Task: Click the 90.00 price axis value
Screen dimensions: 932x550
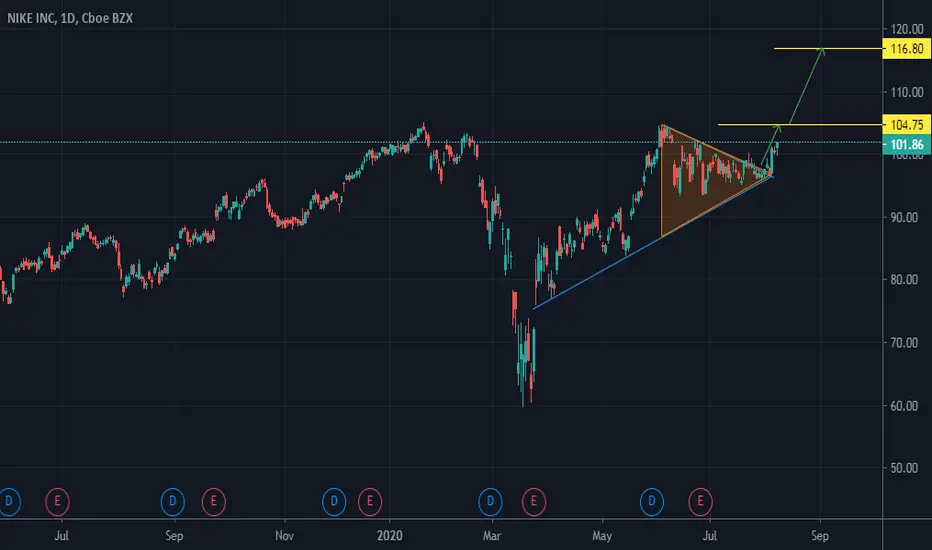Action: tap(904, 218)
